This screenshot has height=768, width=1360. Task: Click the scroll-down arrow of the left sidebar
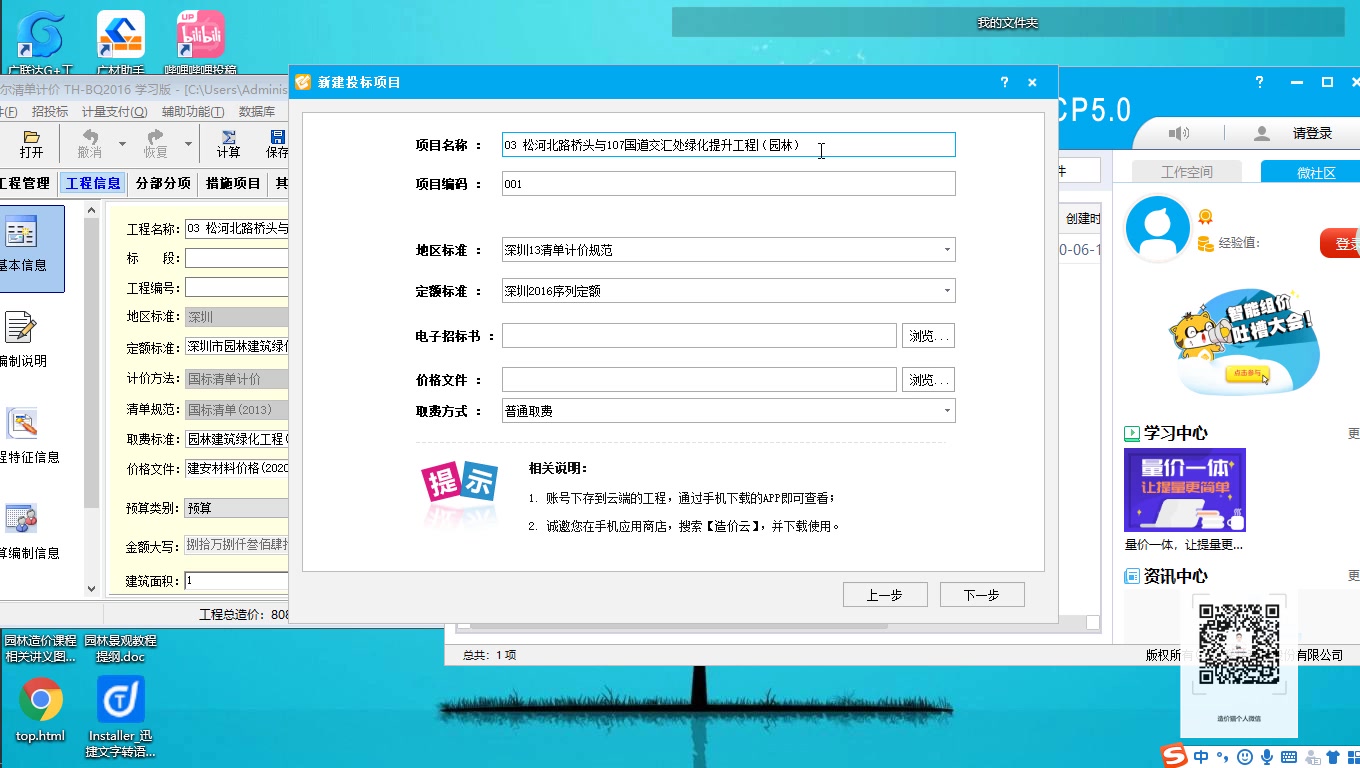92,589
